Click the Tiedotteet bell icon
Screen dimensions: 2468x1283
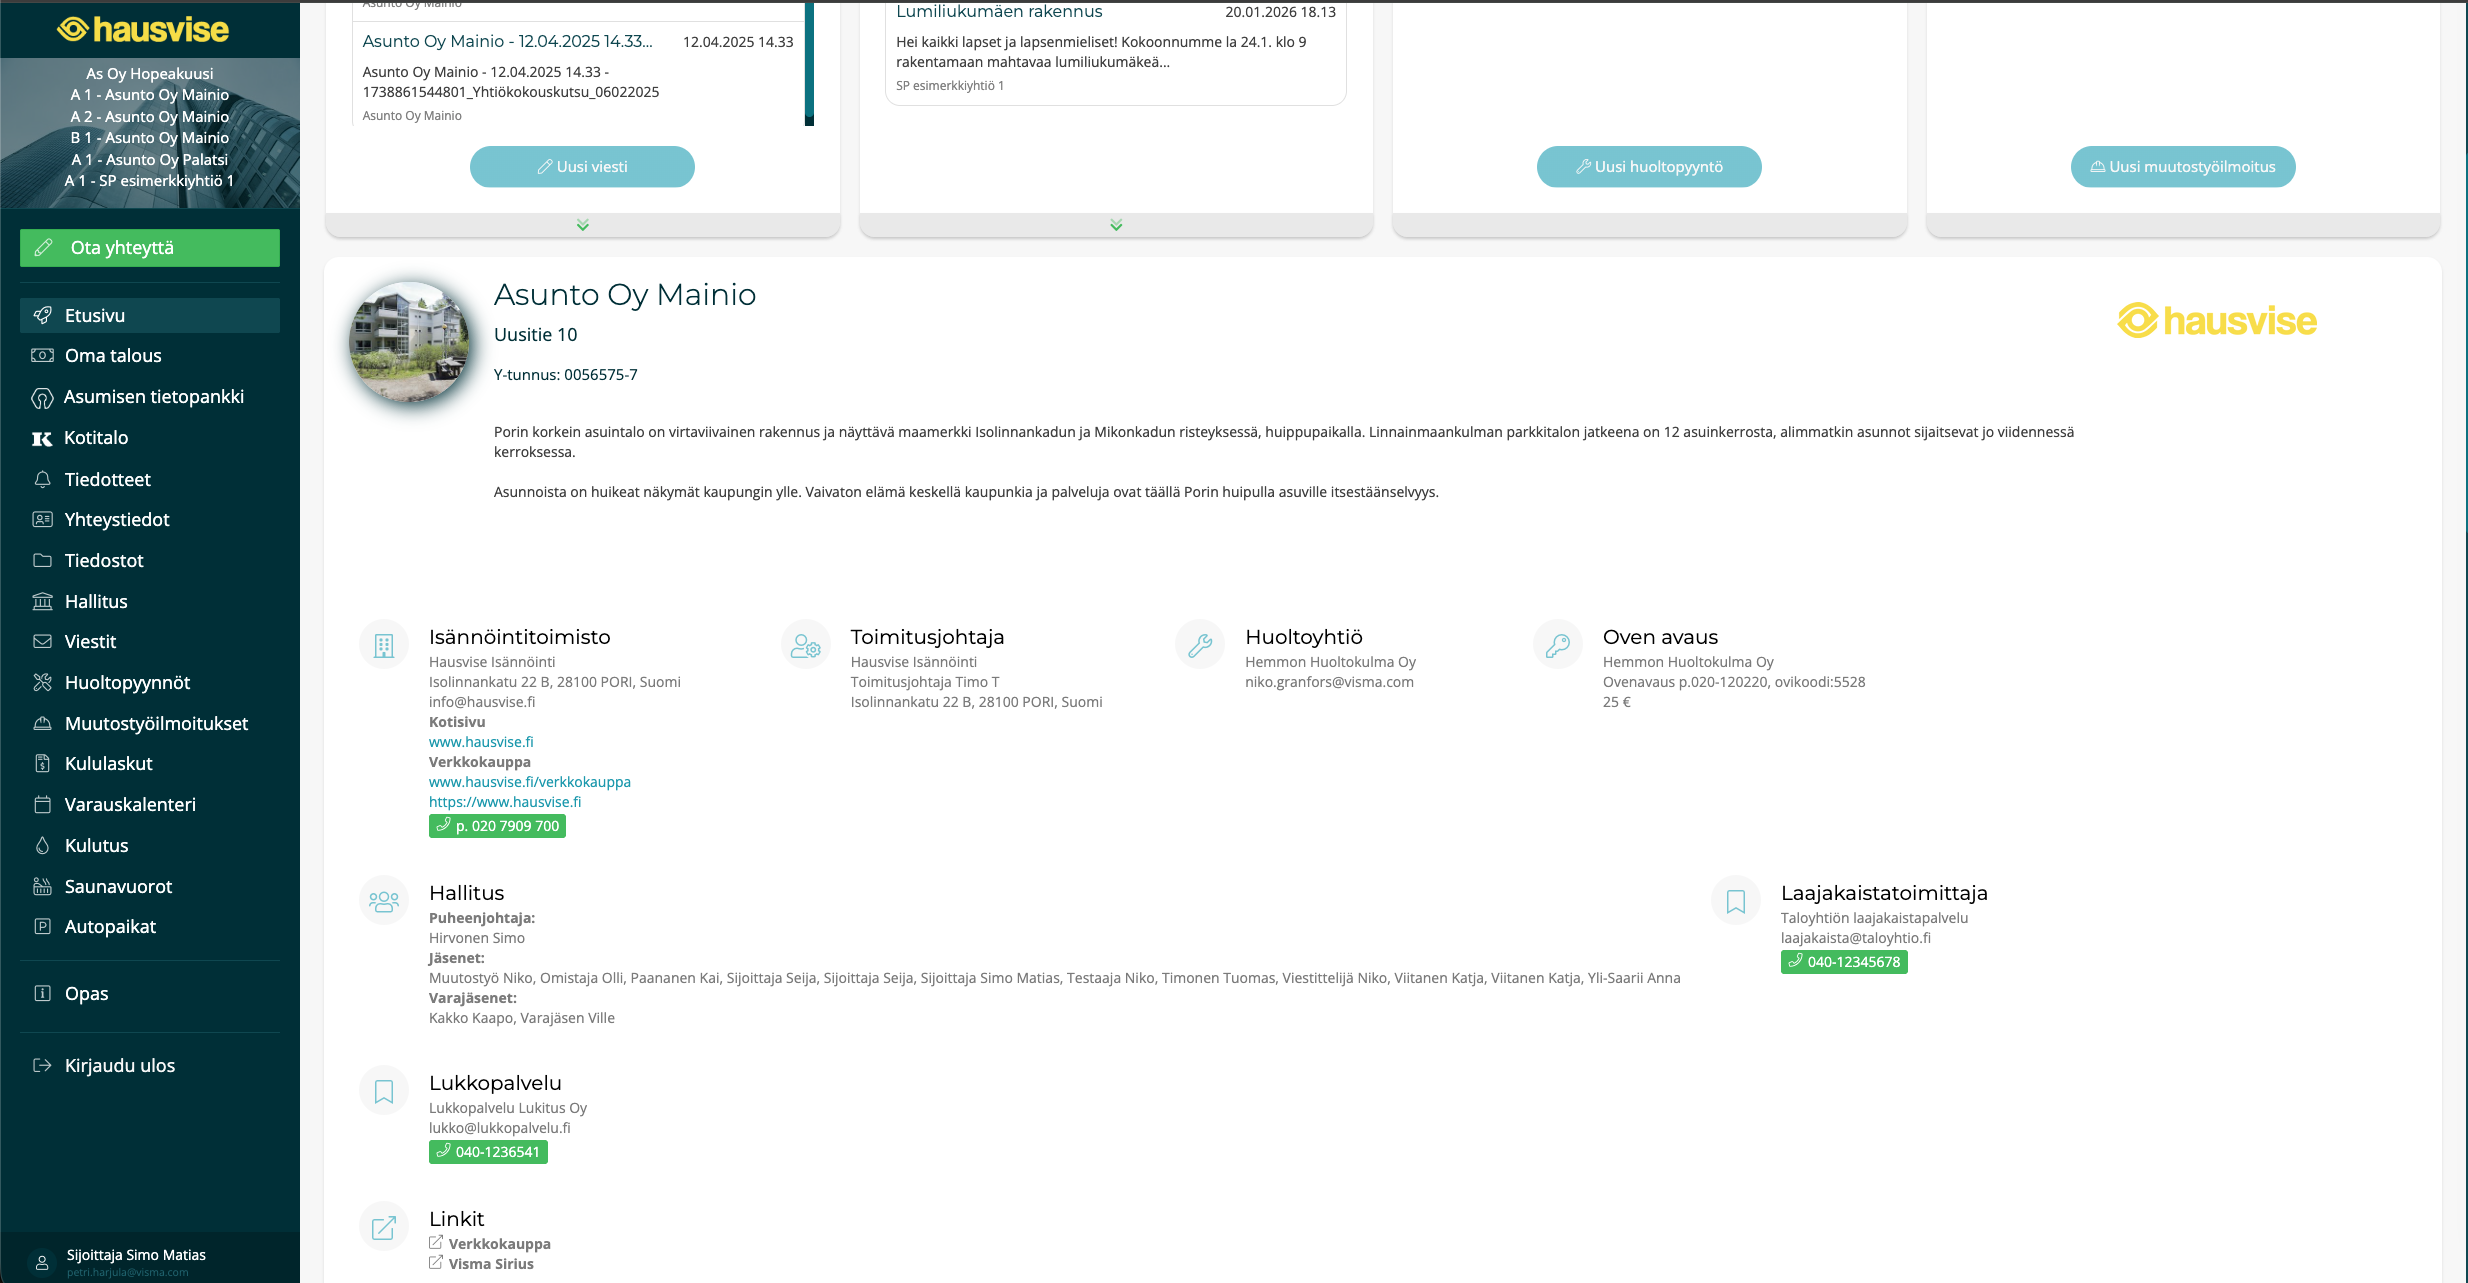point(42,479)
